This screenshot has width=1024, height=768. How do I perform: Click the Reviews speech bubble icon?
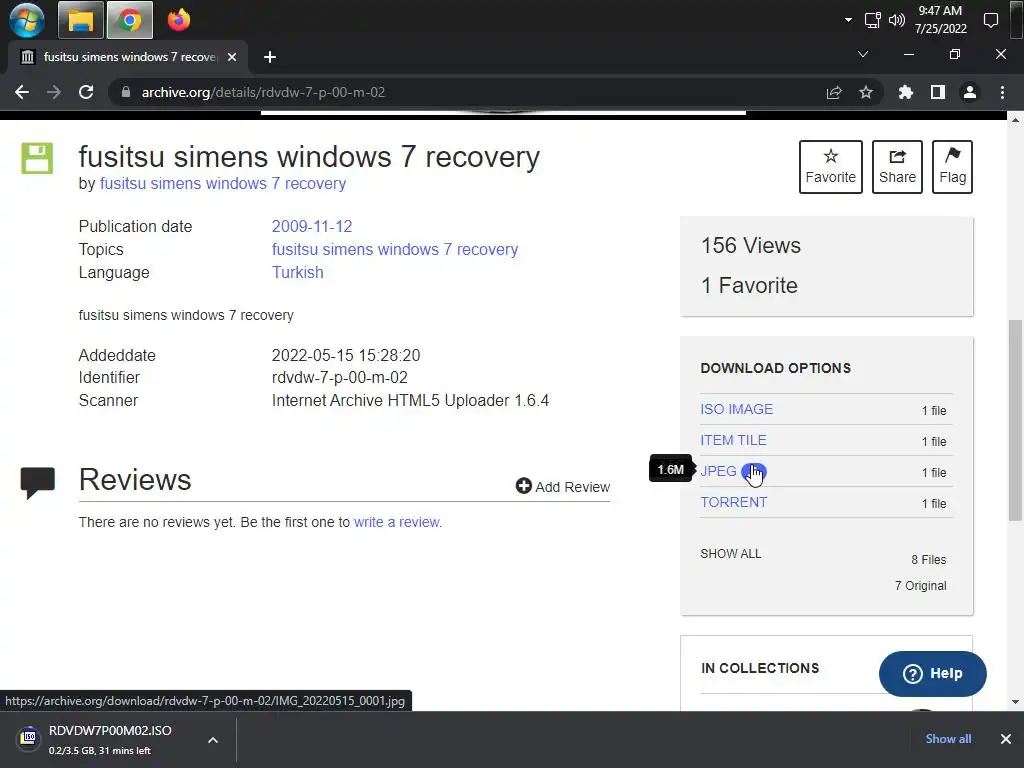pyautogui.click(x=38, y=483)
